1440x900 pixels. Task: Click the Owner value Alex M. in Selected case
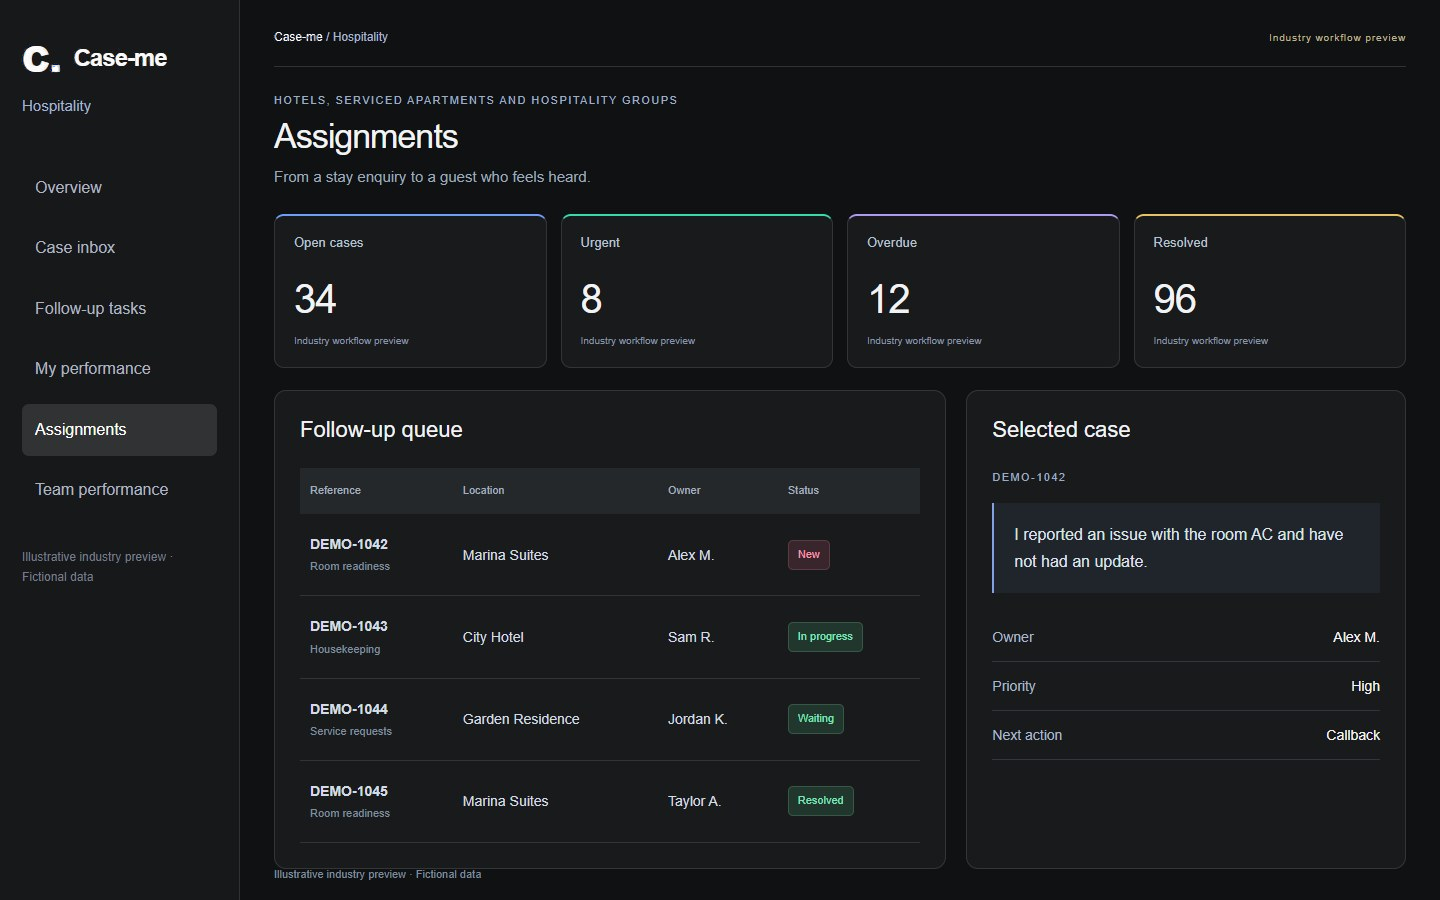[x=1356, y=637]
